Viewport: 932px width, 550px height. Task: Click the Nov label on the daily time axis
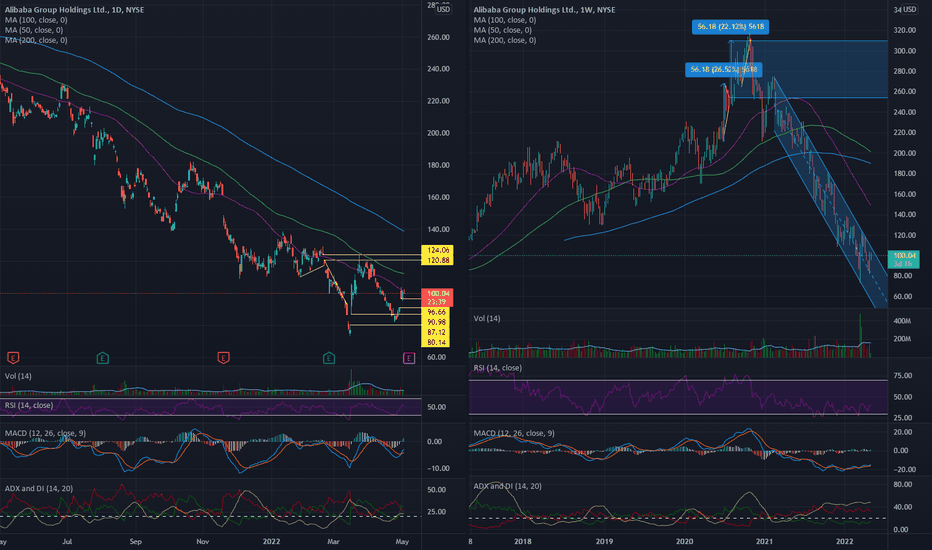click(x=203, y=542)
